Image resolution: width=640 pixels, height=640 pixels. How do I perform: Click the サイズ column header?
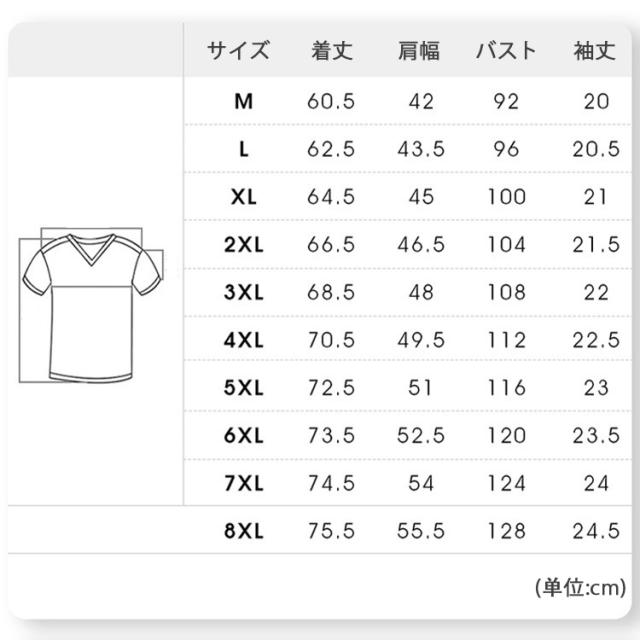point(238,51)
